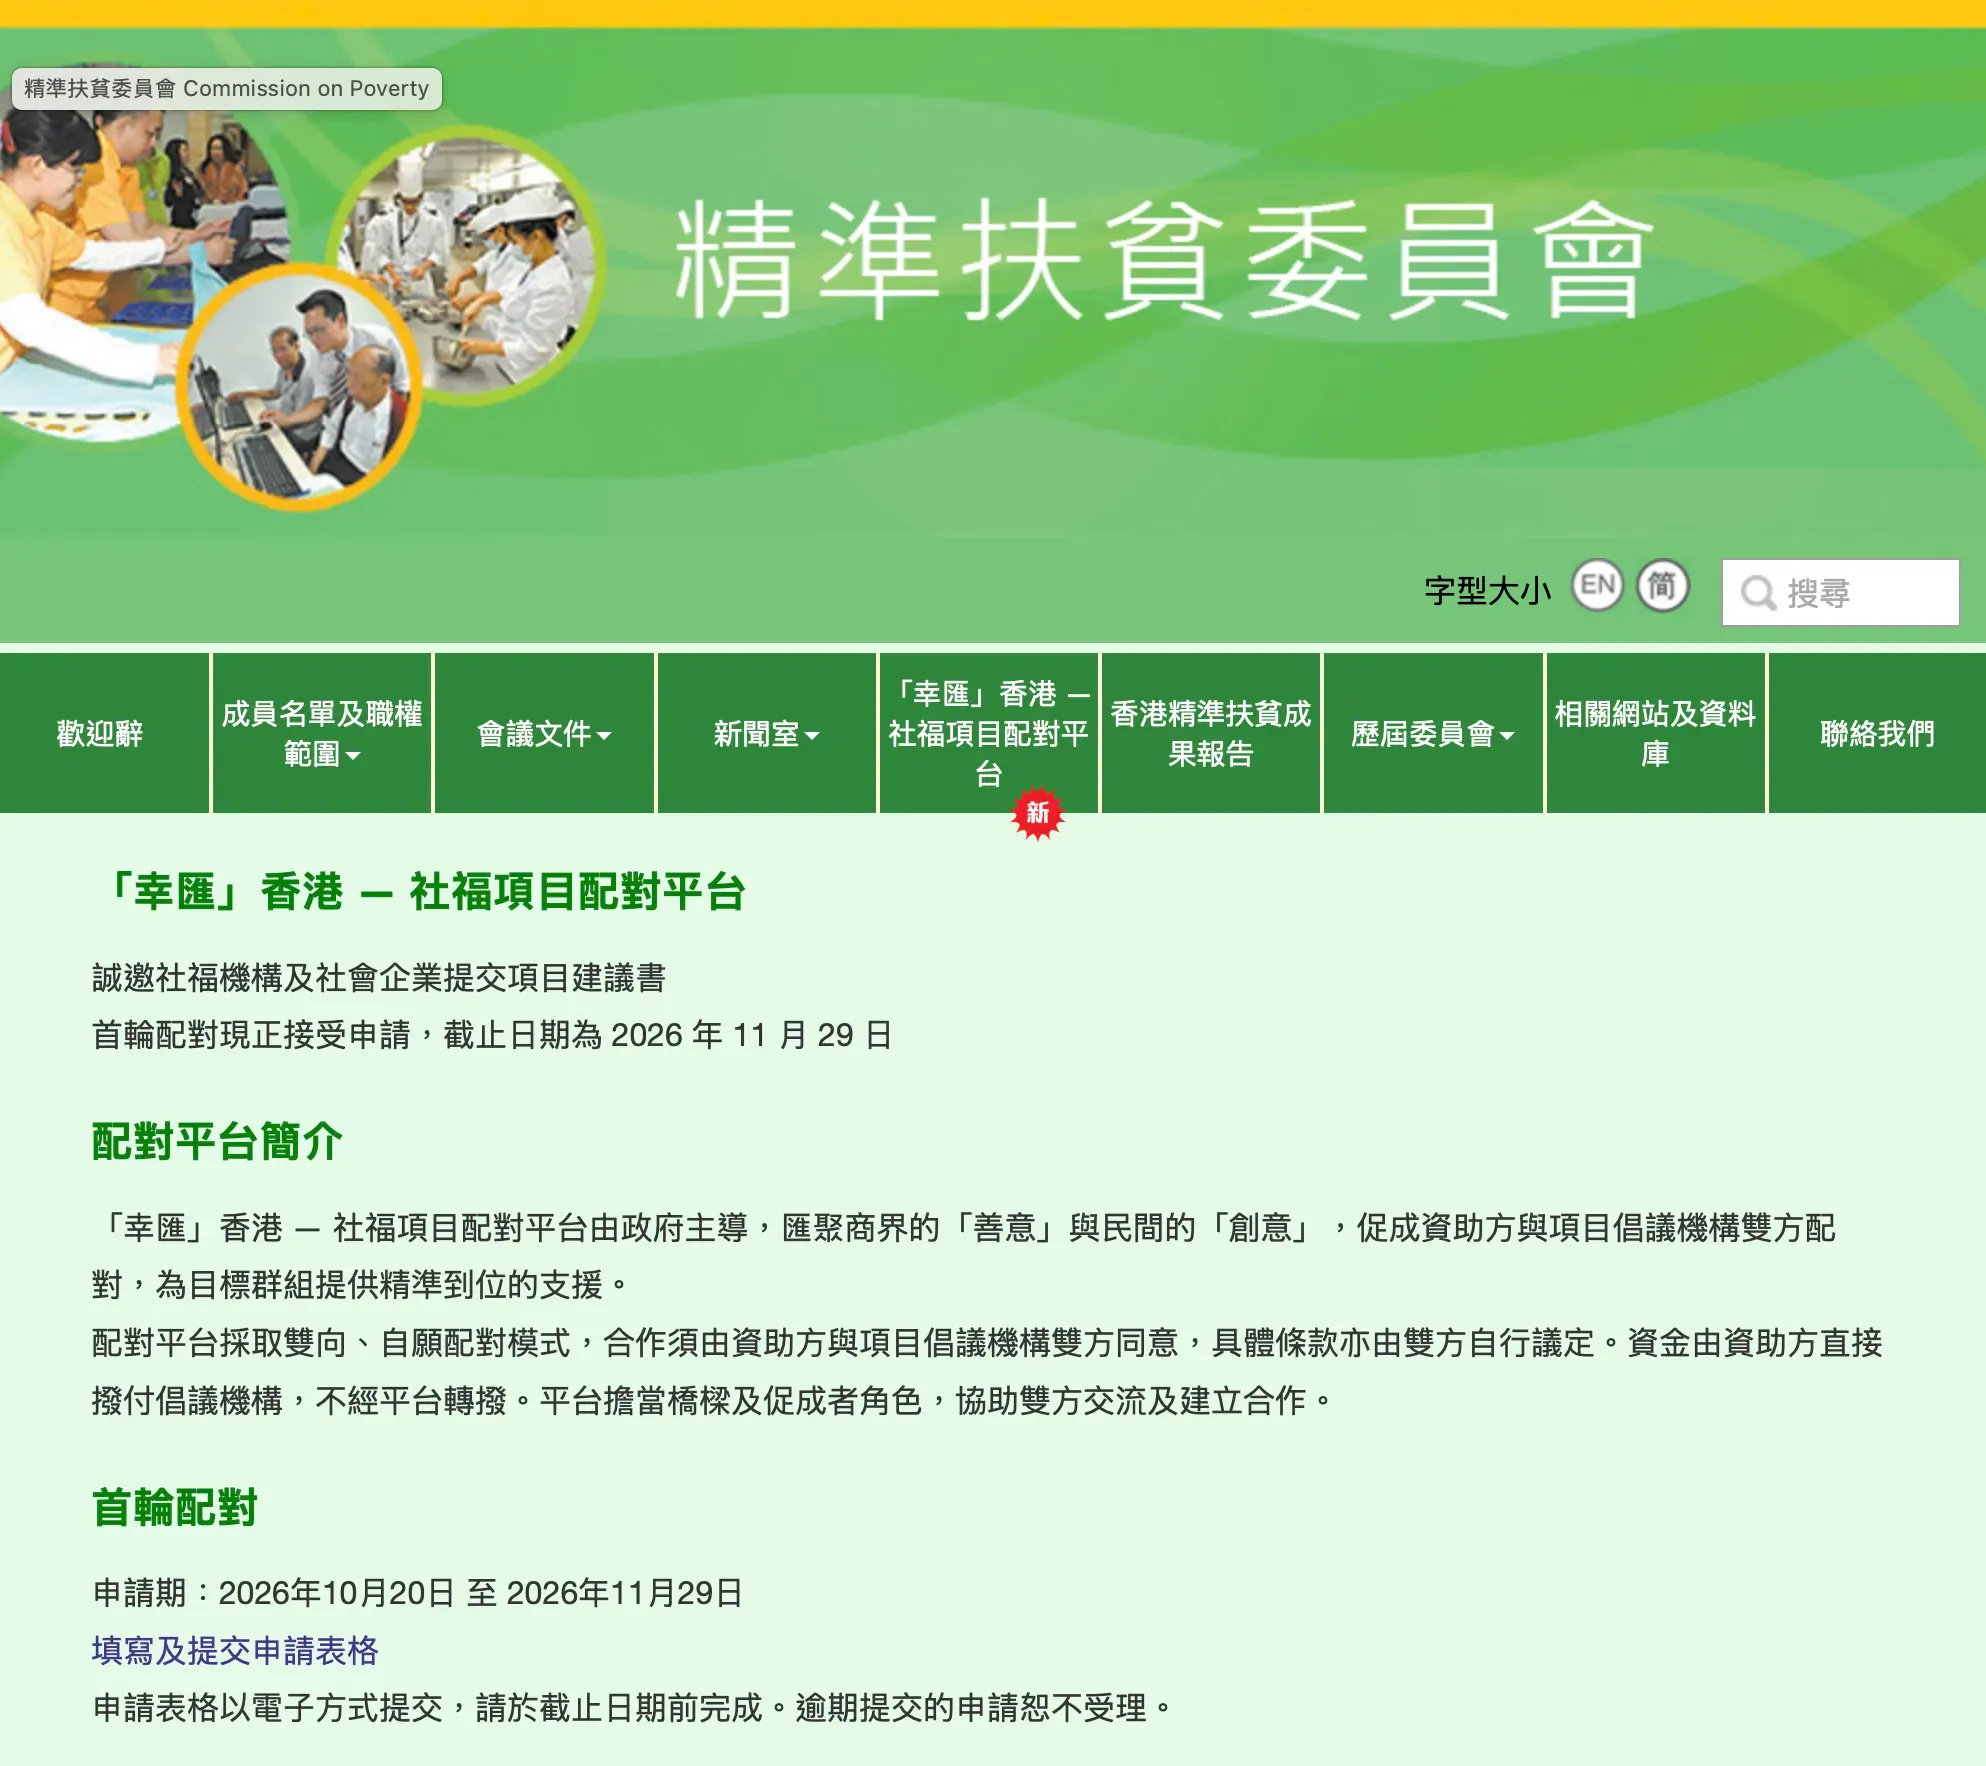
Task: Expand the 新聞室 dropdown menu
Action: point(767,733)
